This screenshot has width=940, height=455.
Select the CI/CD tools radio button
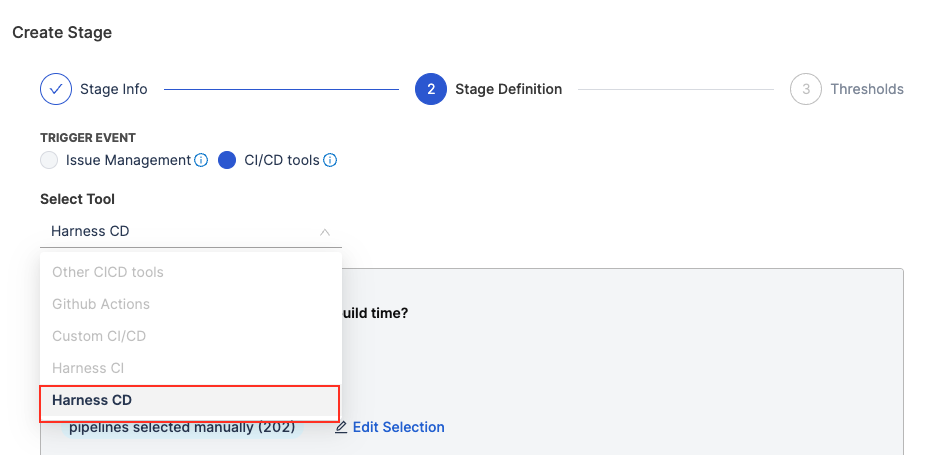click(227, 160)
